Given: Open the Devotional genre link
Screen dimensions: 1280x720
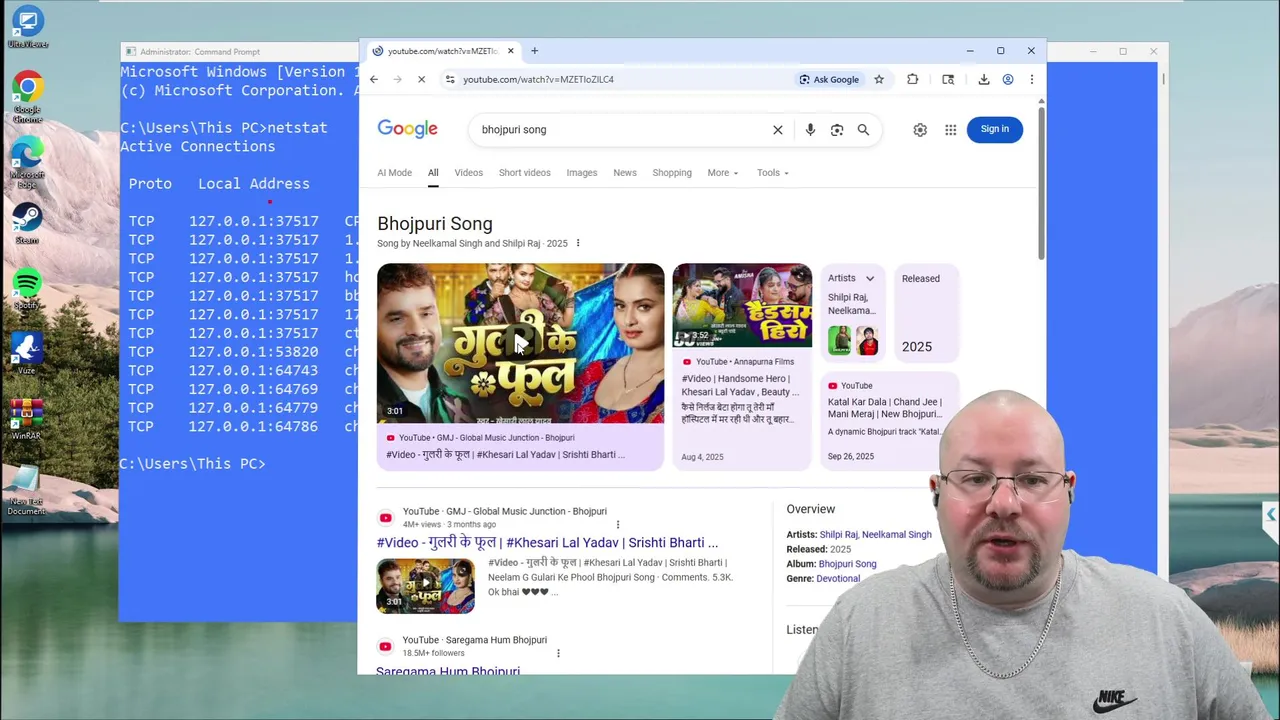Looking at the screenshot, I should 838,578.
